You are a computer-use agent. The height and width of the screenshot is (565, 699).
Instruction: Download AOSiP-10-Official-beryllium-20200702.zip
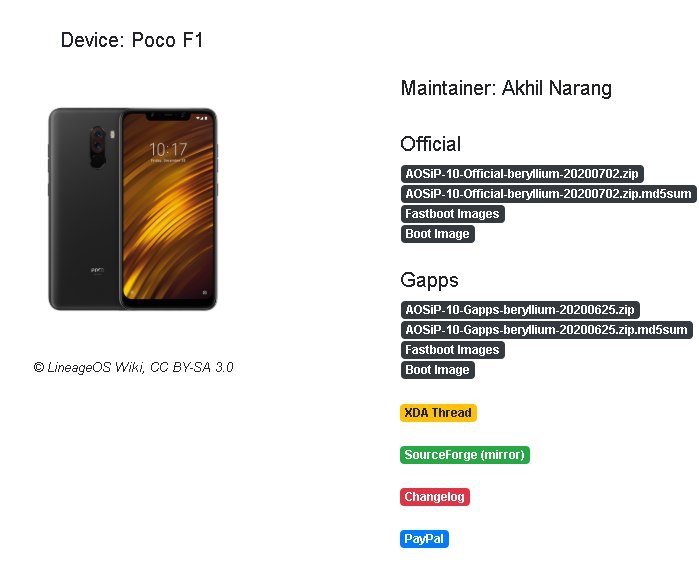coord(522,174)
